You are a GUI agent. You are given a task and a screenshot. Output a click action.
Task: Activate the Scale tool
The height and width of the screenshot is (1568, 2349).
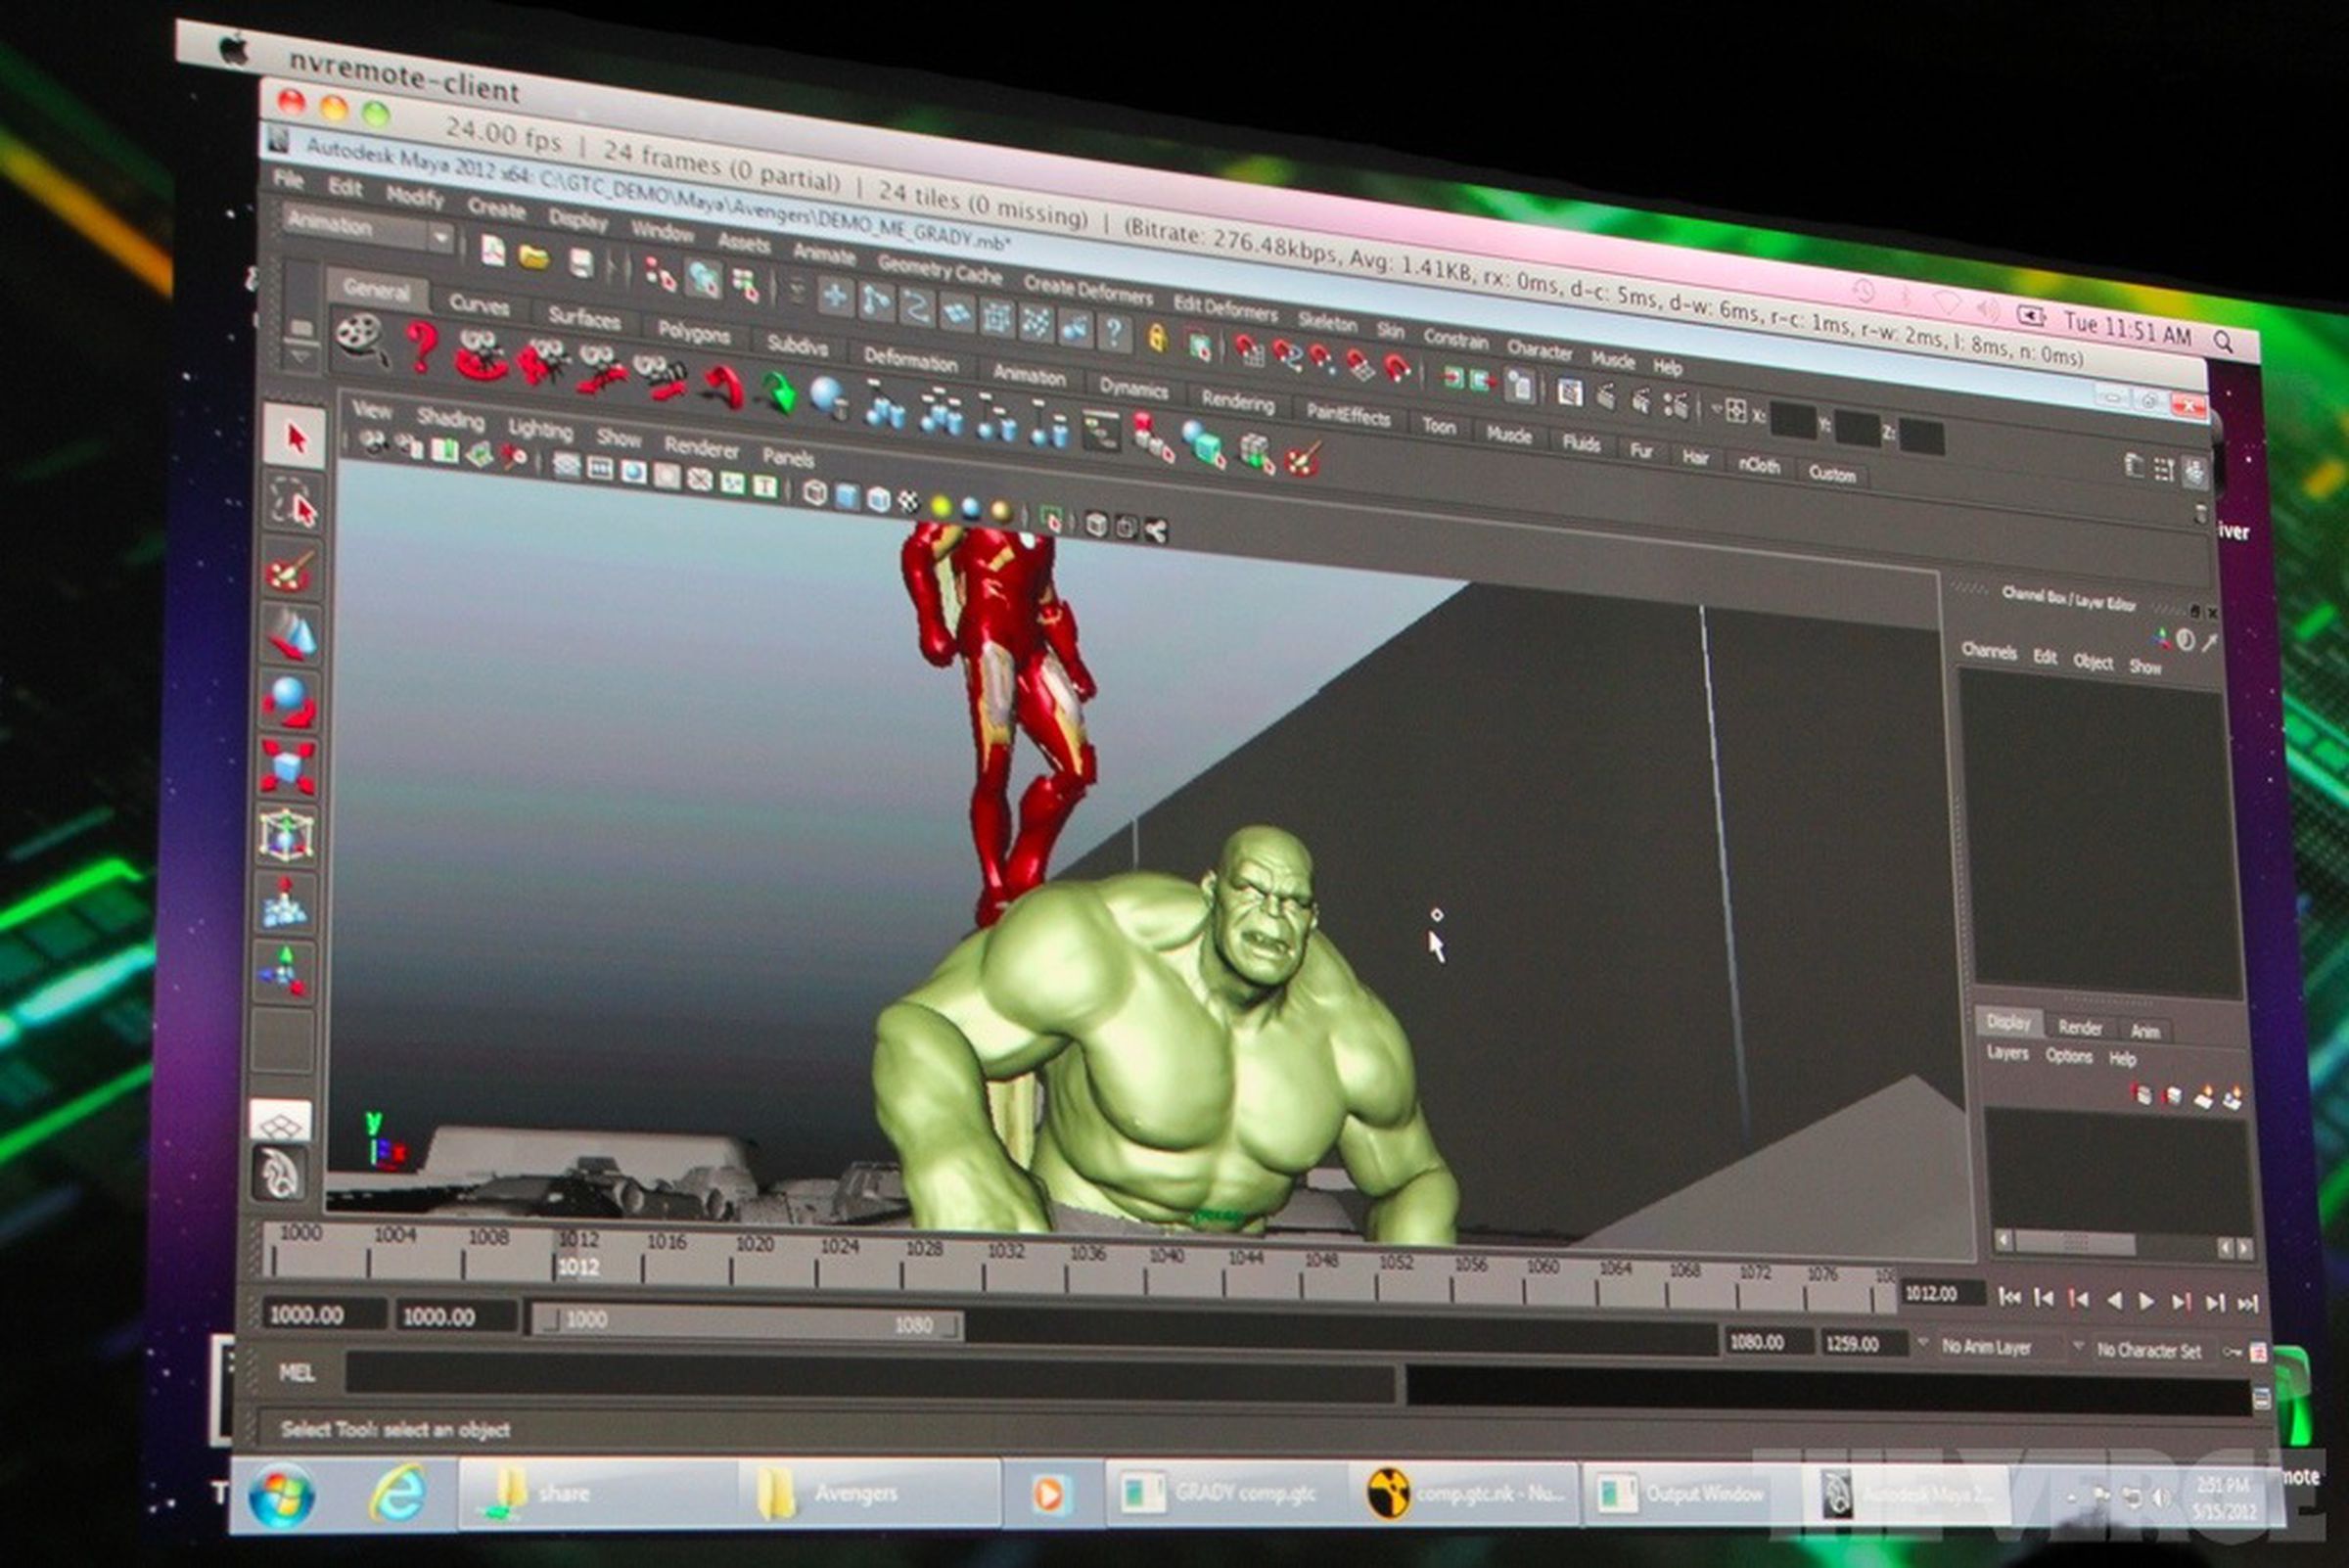[x=289, y=767]
